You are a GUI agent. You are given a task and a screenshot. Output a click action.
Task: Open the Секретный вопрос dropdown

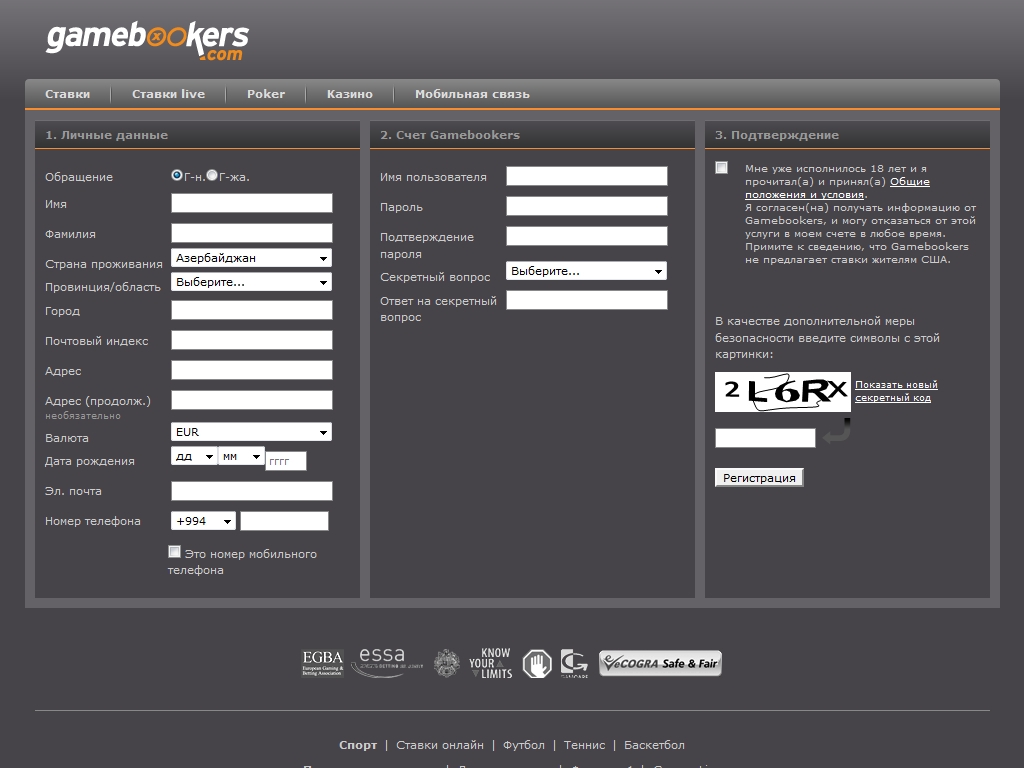pyautogui.click(x=586, y=271)
